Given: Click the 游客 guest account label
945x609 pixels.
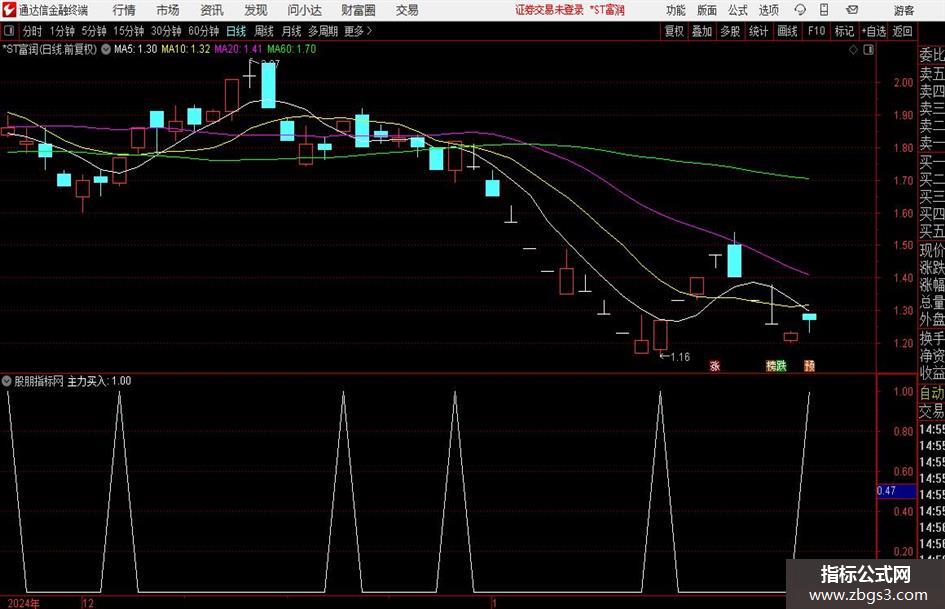Looking at the screenshot, I should tap(903, 10).
